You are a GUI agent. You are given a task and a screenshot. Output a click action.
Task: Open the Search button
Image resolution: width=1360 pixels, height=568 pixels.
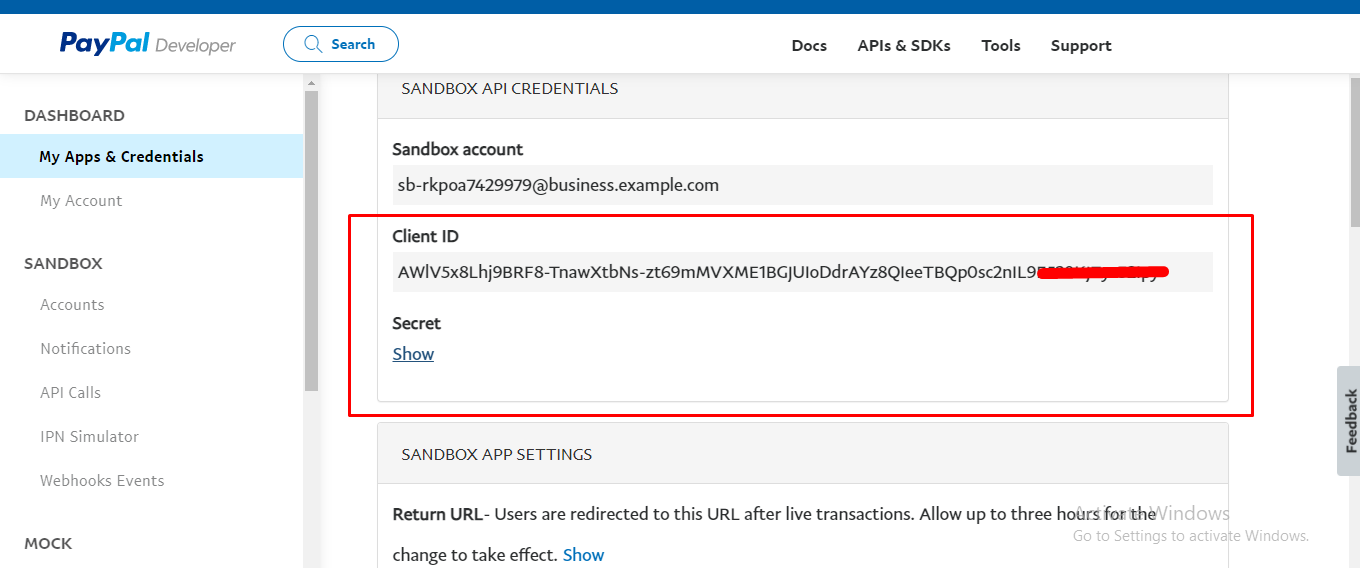(341, 44)
